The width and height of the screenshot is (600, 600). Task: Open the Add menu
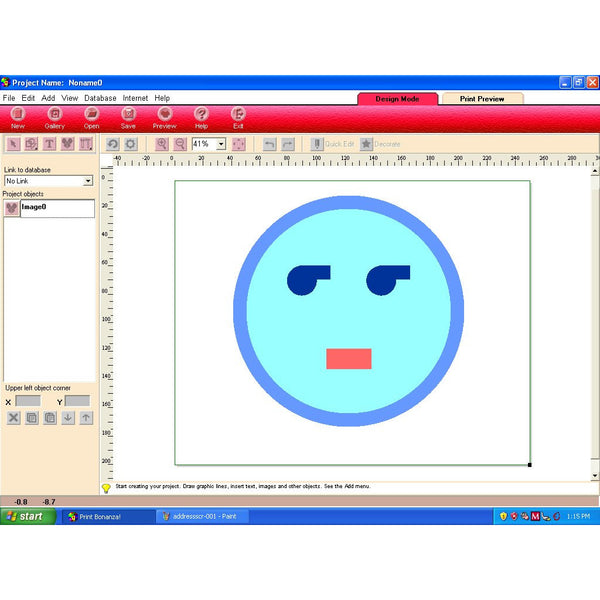48,98
